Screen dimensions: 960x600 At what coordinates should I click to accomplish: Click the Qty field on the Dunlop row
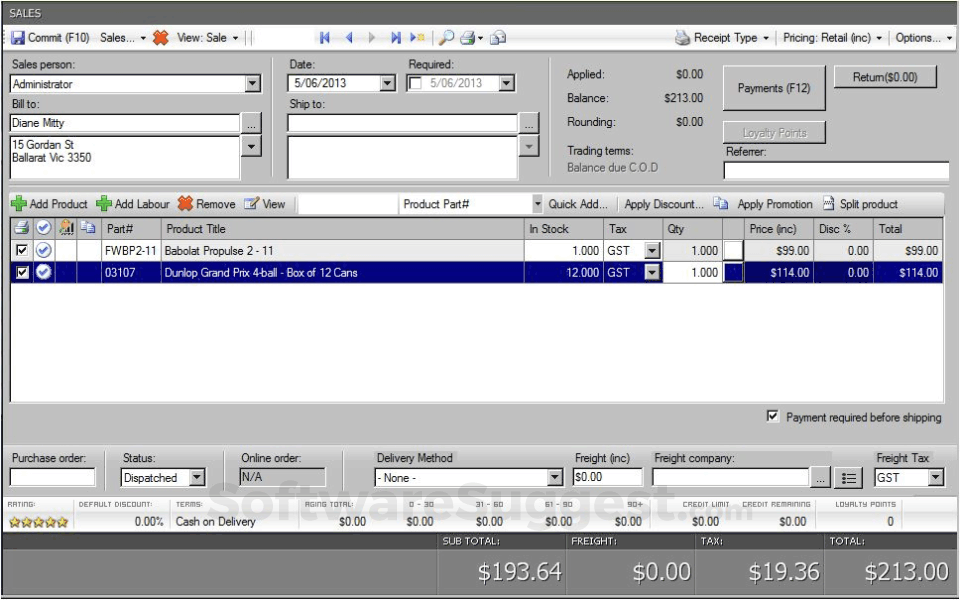(x=692, y=272)
